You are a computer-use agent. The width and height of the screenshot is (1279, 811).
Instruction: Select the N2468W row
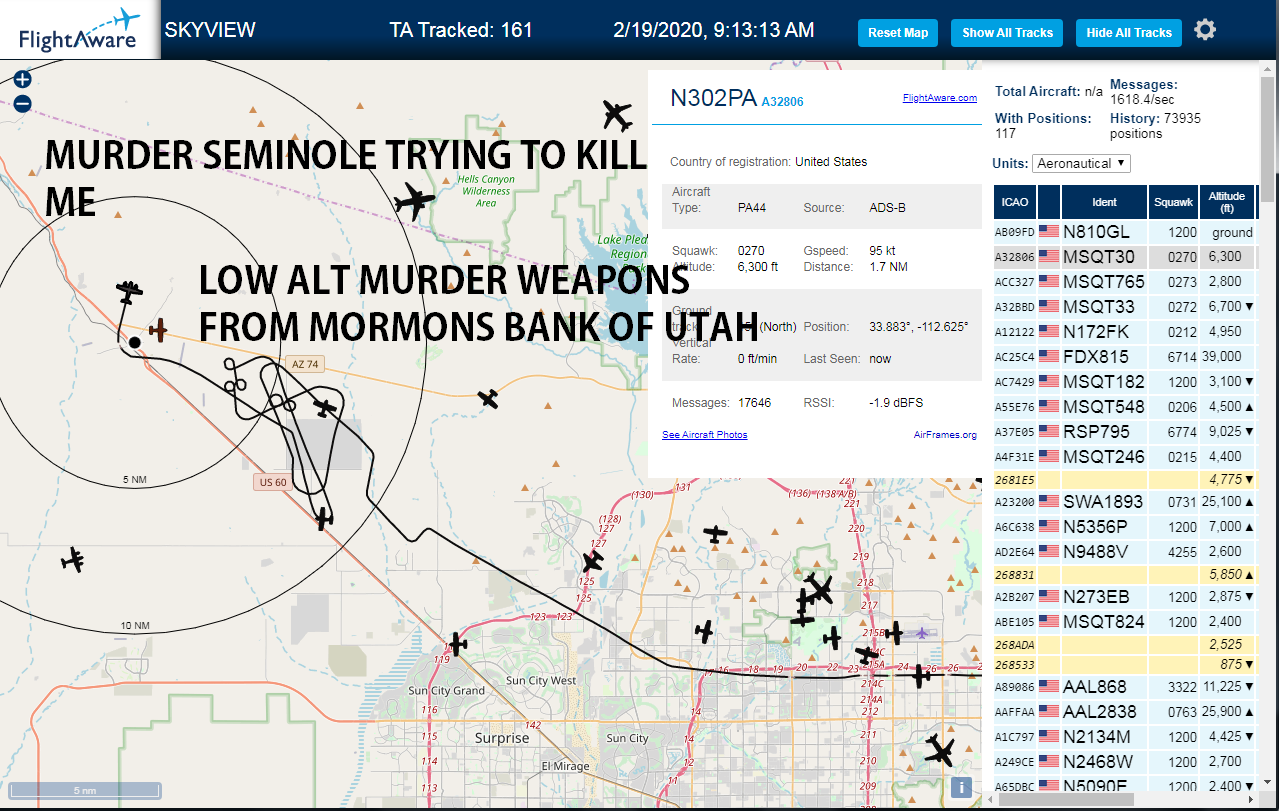(x=1124, y=762)
